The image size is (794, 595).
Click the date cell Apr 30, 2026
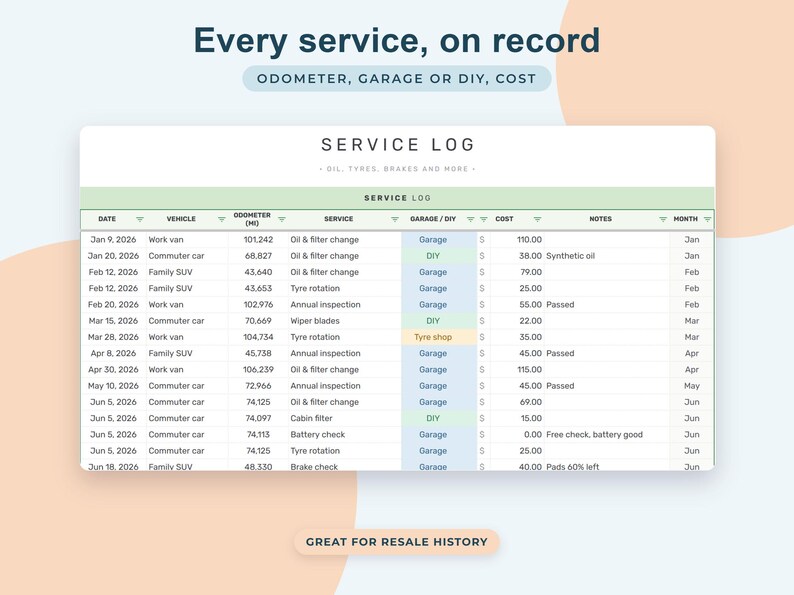[x=113, y=369]
